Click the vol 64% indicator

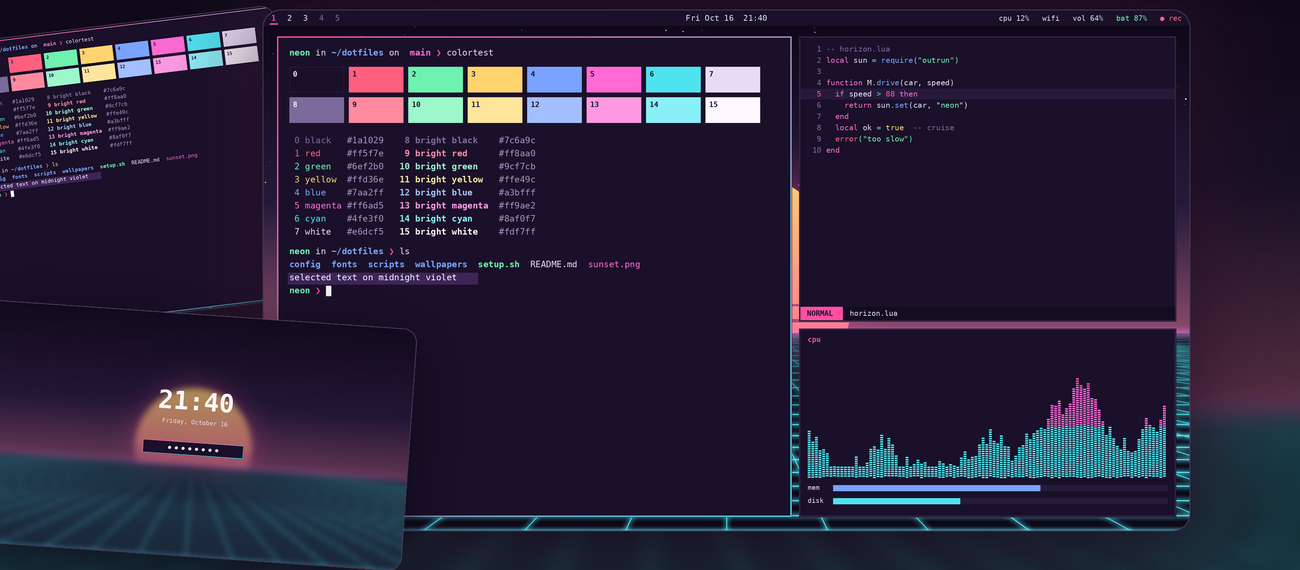point(1088,18)
